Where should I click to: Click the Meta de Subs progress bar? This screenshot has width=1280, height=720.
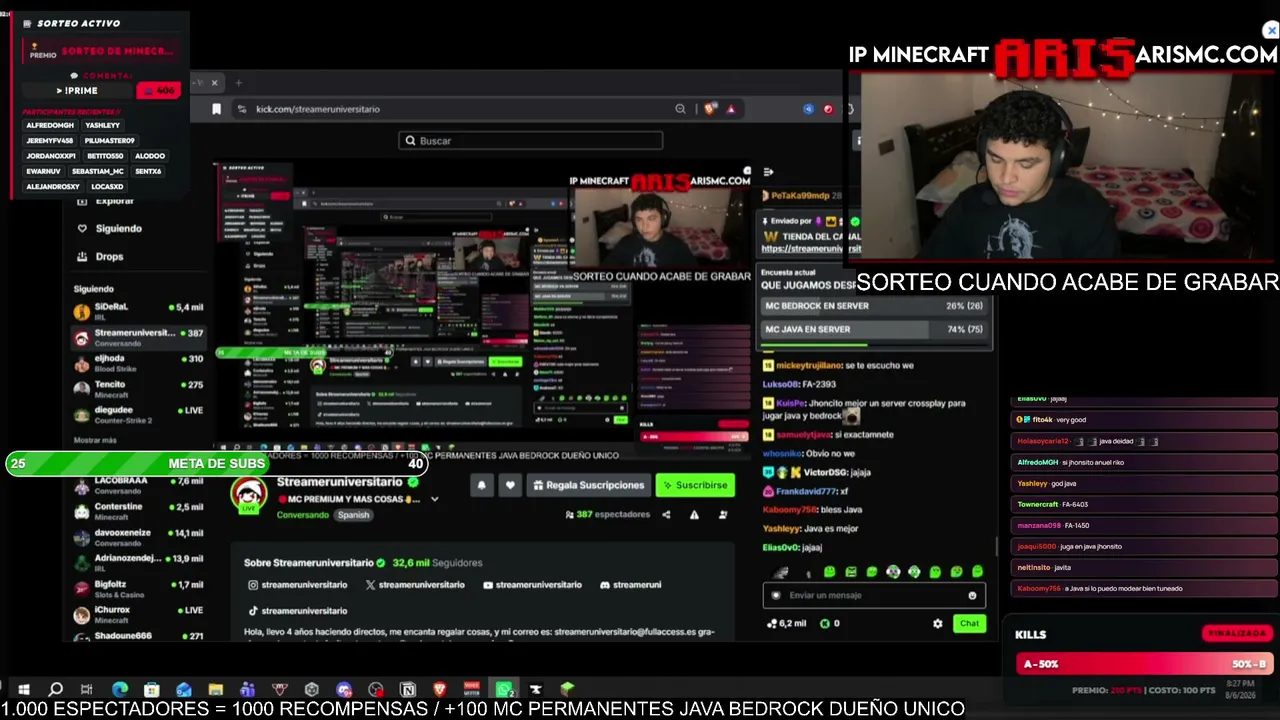tap(217, 463)
